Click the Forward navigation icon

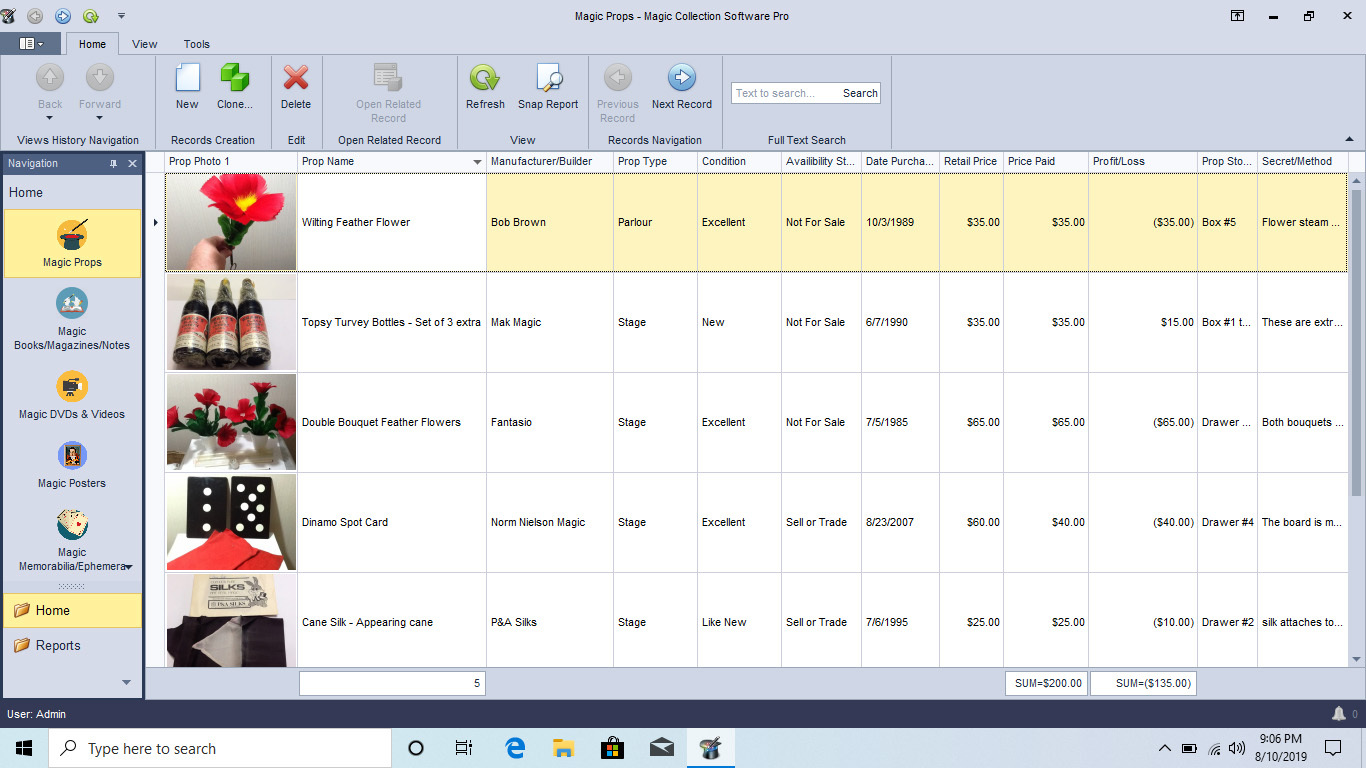(x=100, y=78)
